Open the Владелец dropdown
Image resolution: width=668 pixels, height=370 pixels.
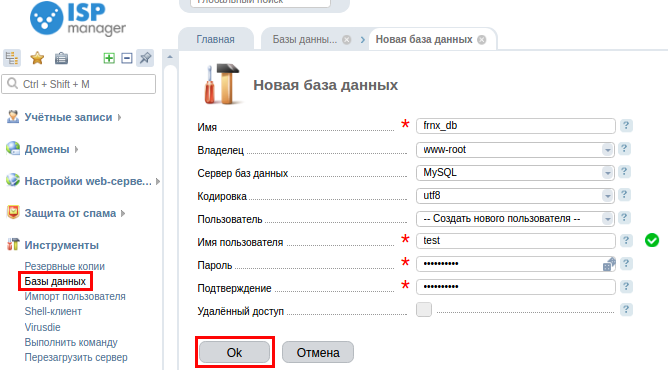coord(515,149)
